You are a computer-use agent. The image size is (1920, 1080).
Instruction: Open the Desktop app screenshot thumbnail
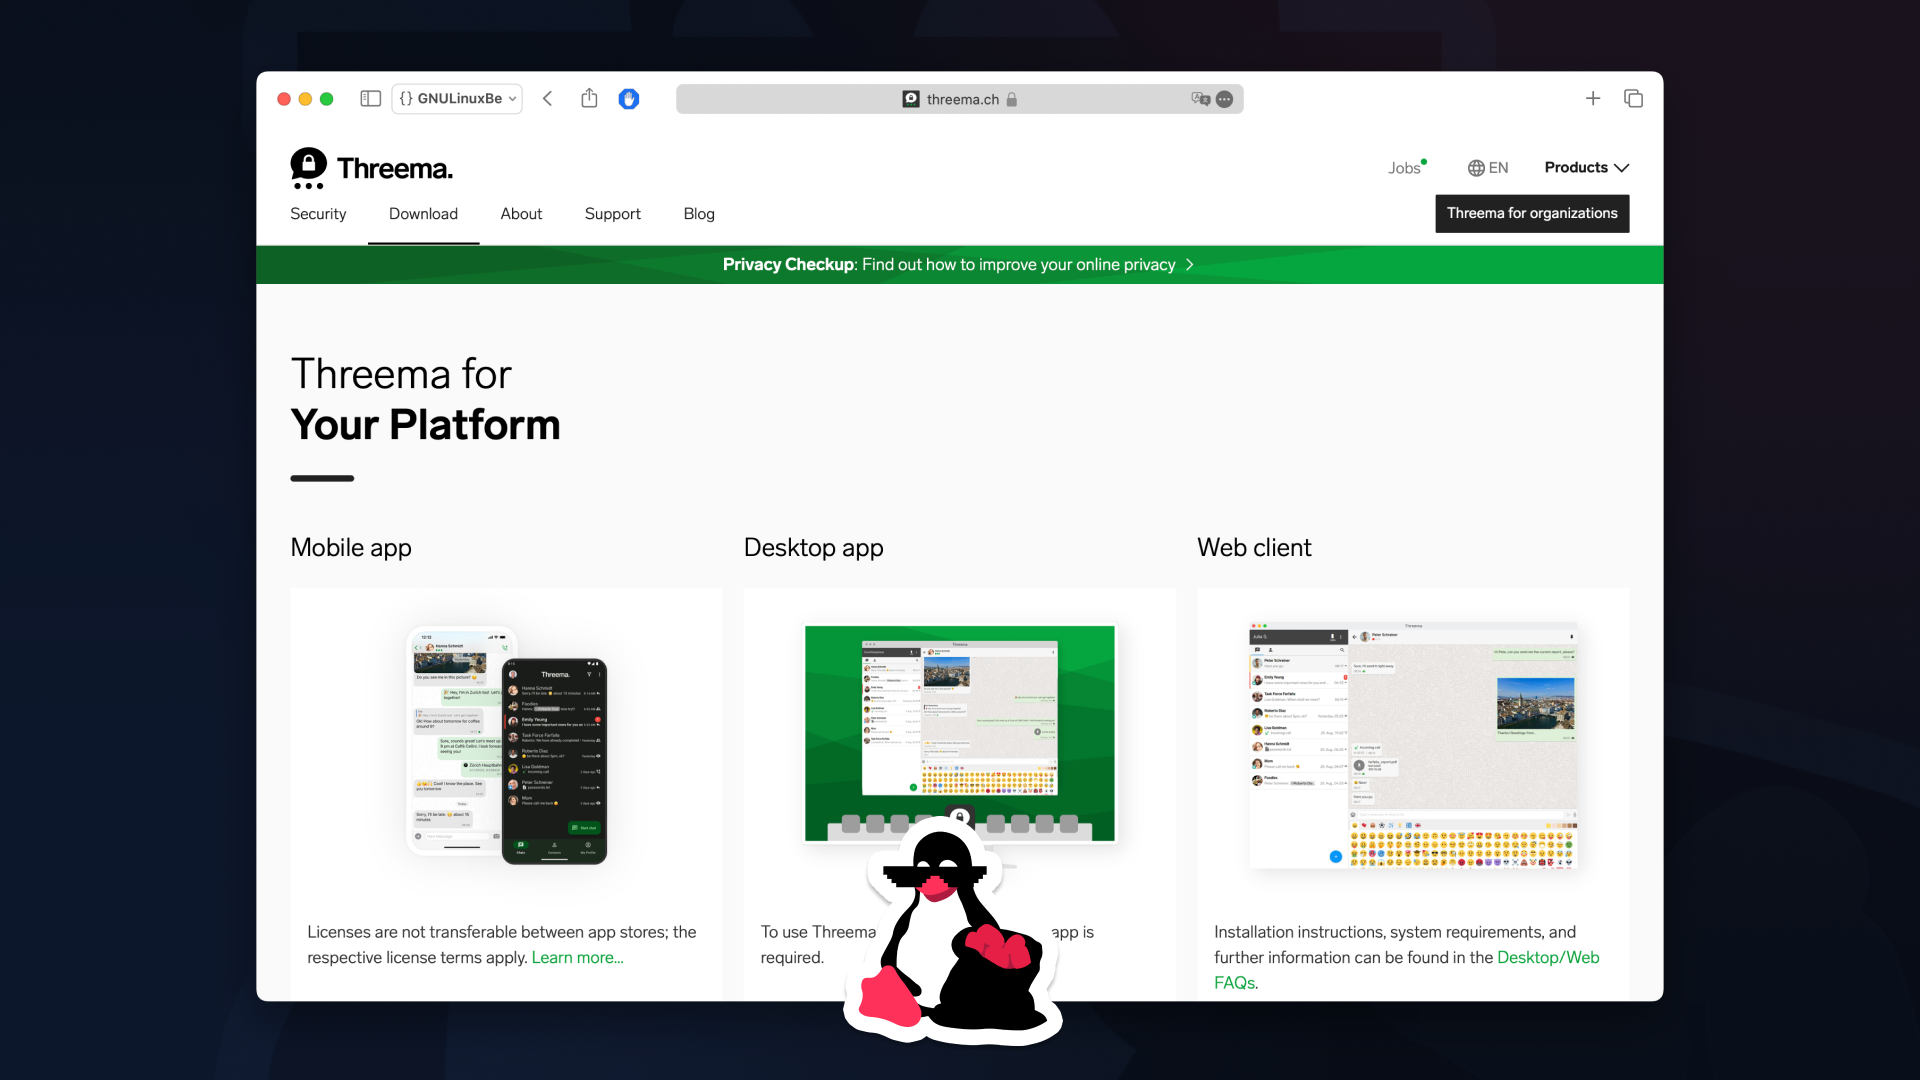point(959,735)
